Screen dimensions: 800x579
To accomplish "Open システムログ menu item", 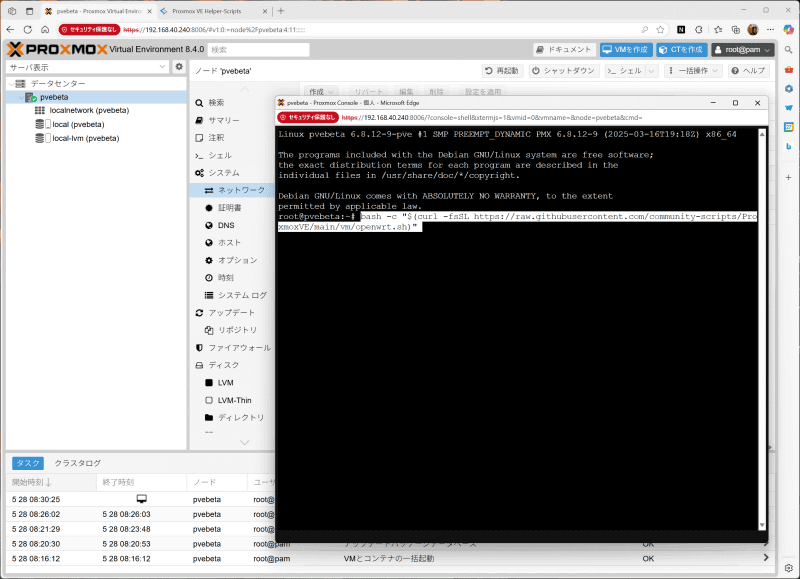I will click(x=242, y=295).
